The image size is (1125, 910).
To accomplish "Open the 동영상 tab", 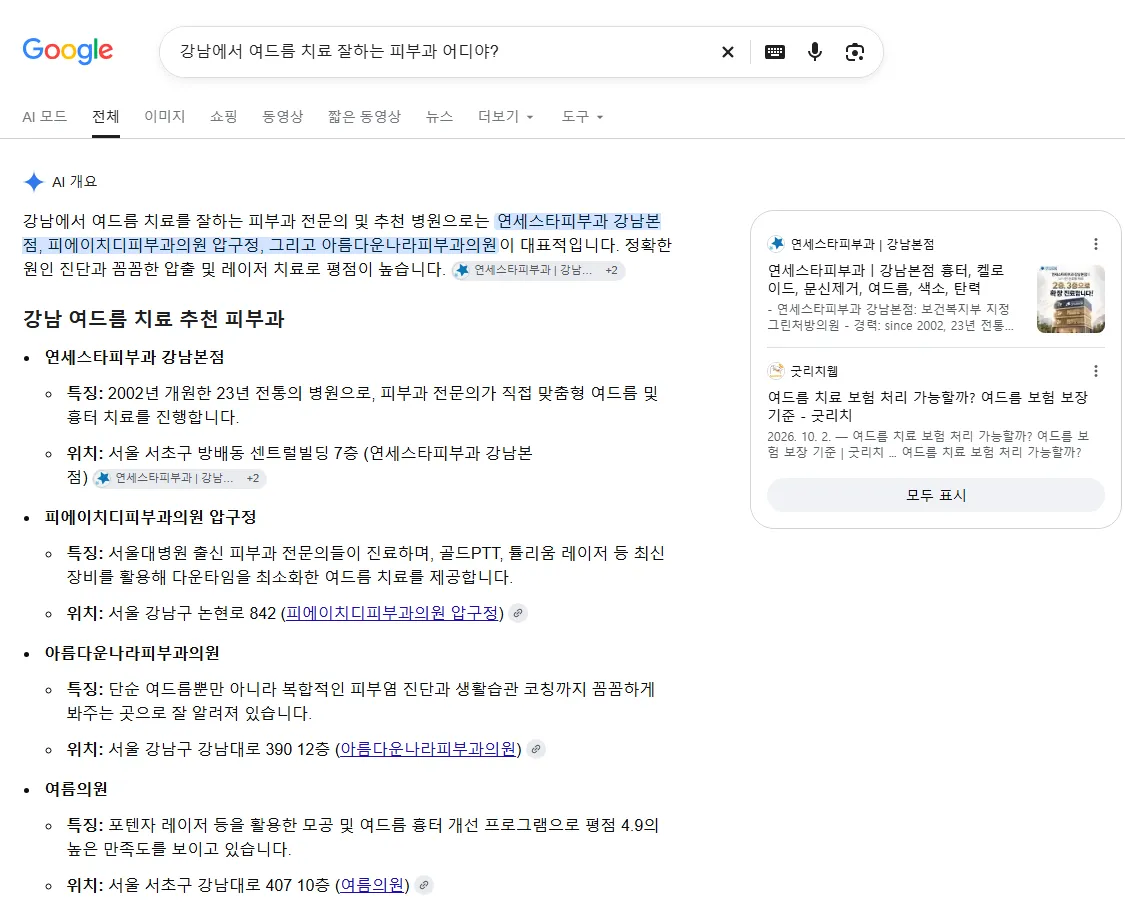I will point(283,116).
